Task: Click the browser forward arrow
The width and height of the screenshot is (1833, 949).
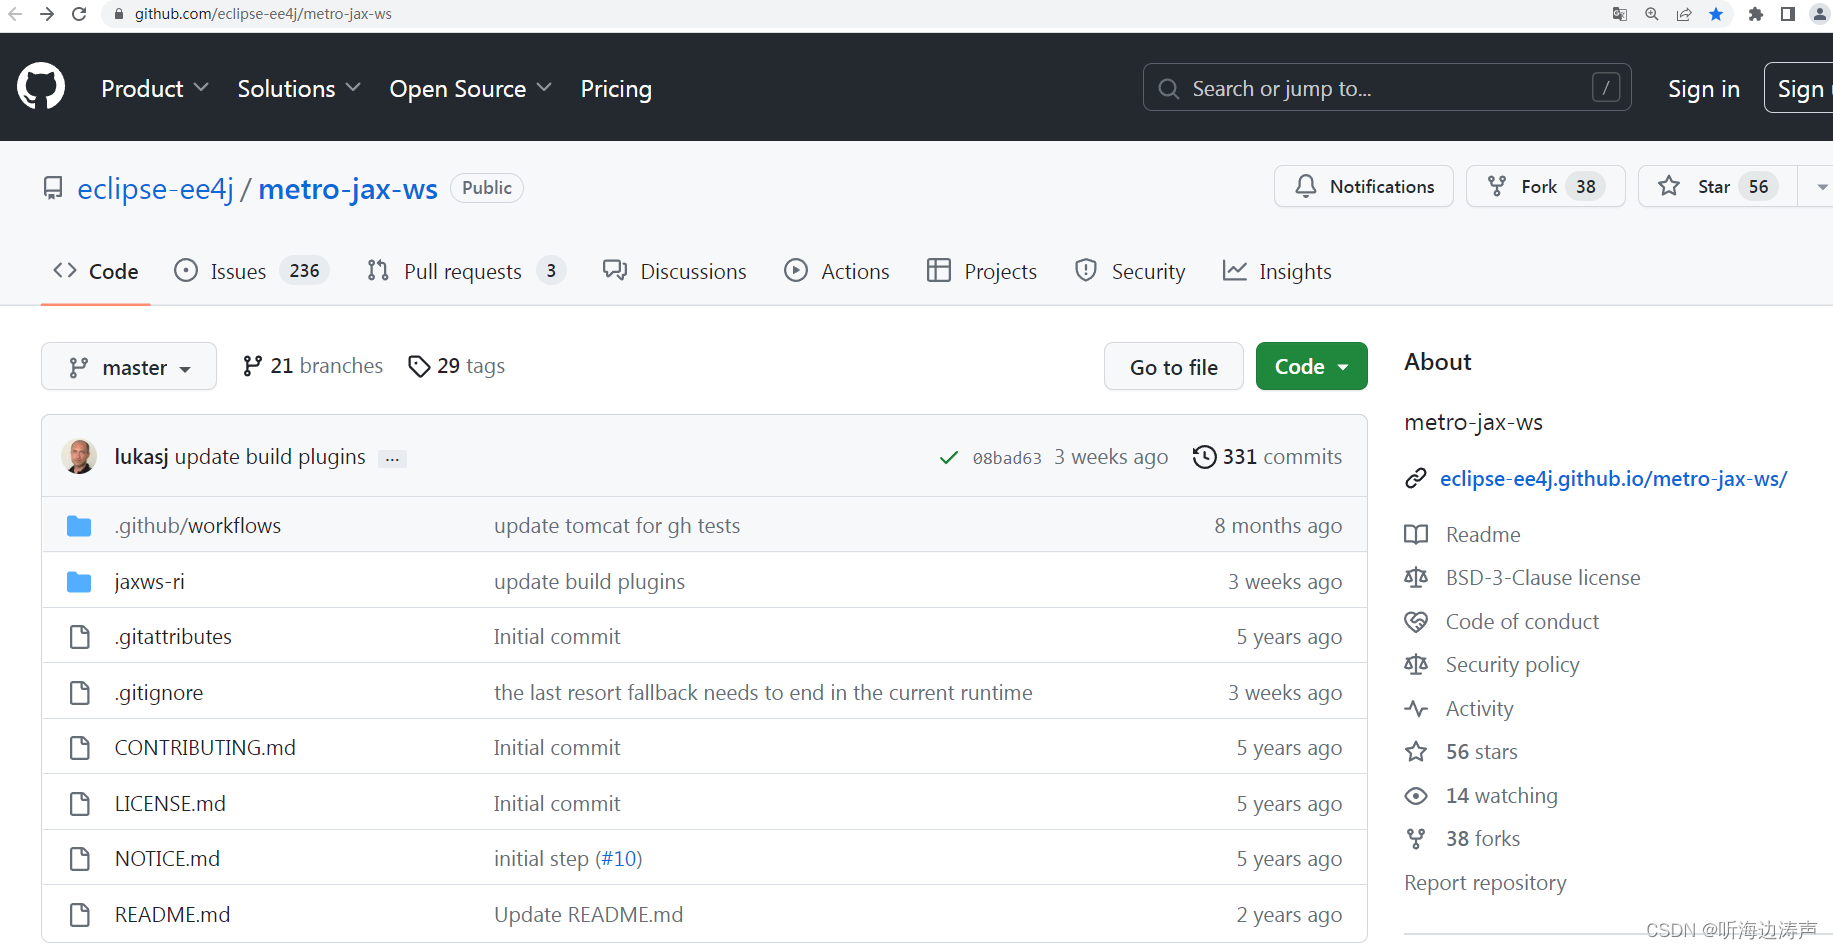Action: click(x=47, y=14)
